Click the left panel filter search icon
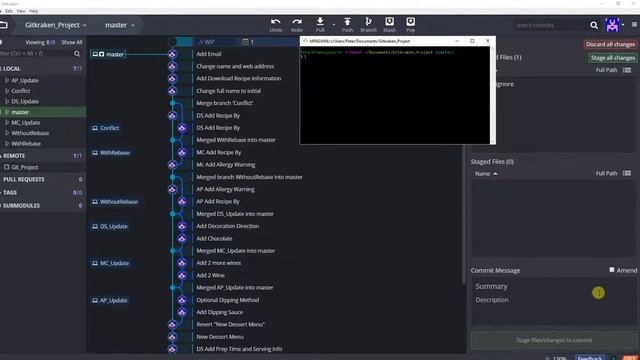 point(77,53)
